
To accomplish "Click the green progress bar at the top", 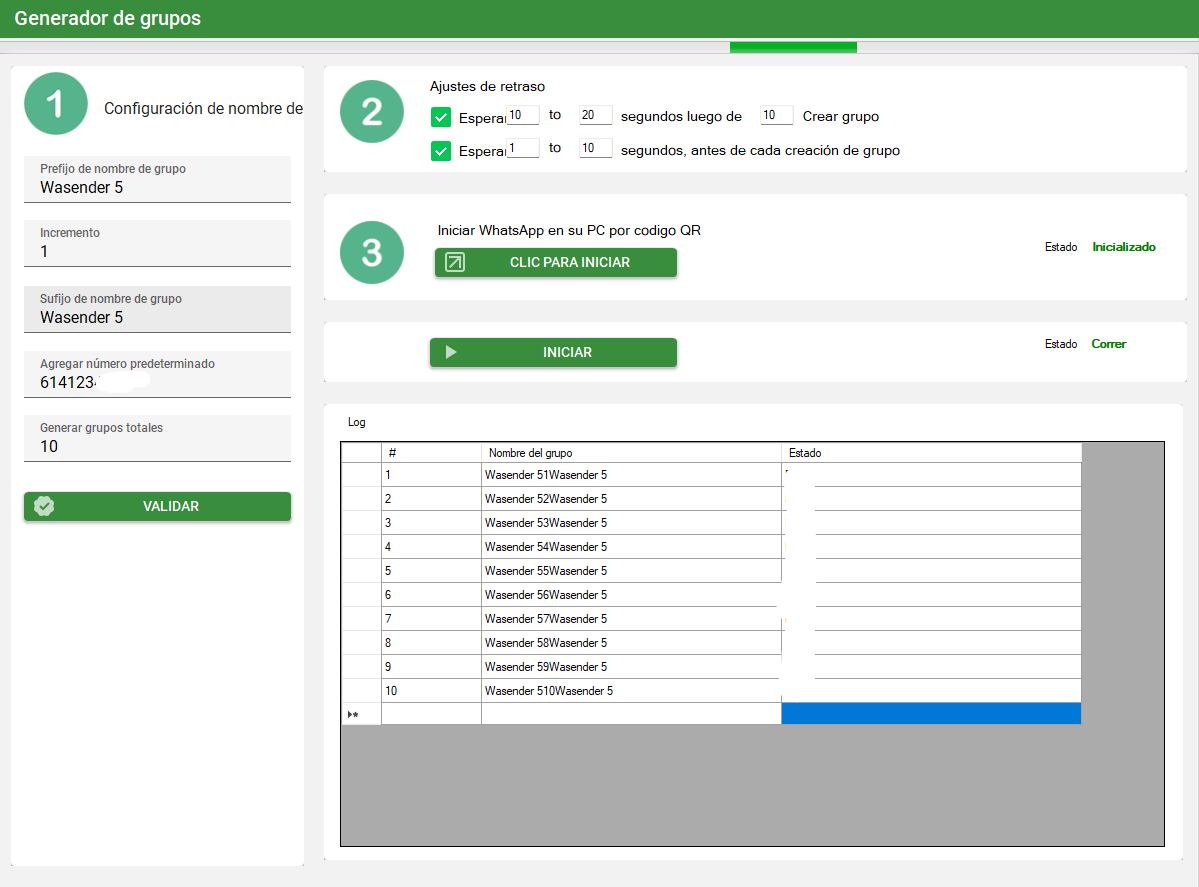I will [x=793, y=47].
